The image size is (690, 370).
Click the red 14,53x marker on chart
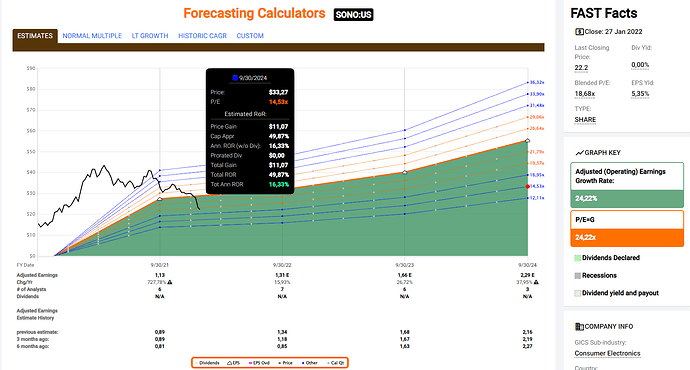[528, 187]
